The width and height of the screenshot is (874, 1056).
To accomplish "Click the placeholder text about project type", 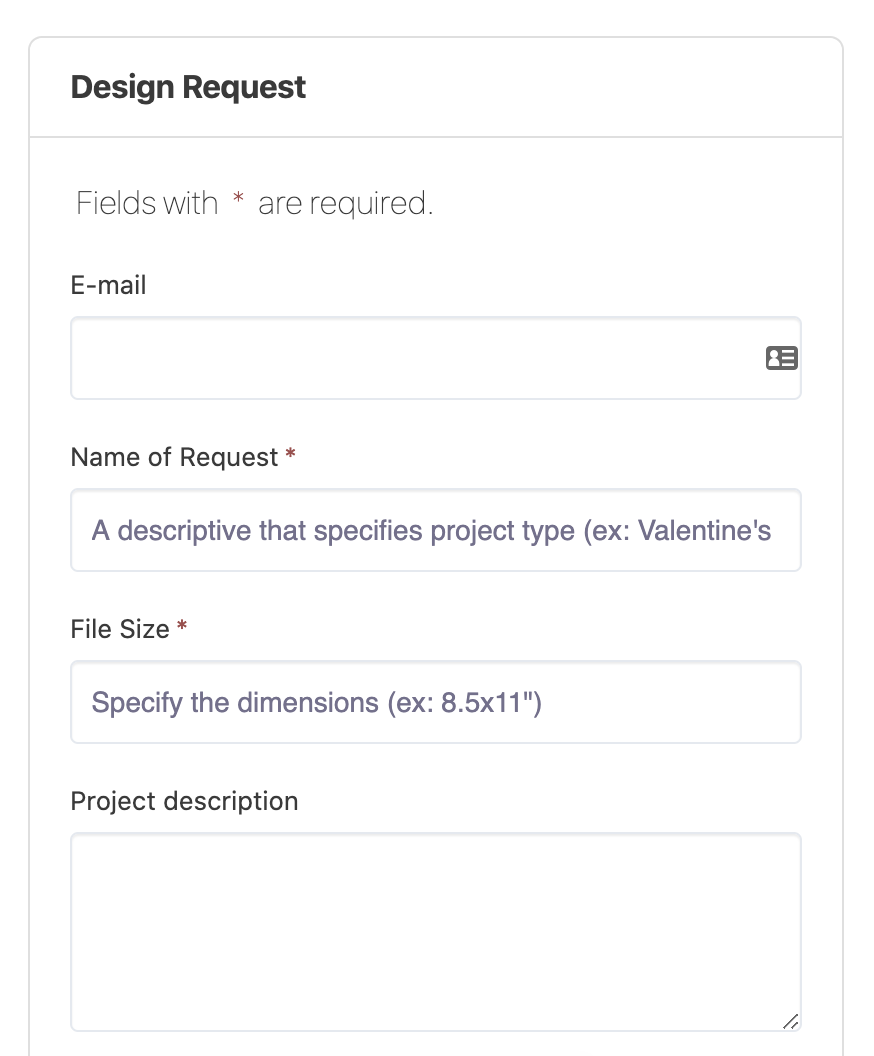I will (430, 530).
